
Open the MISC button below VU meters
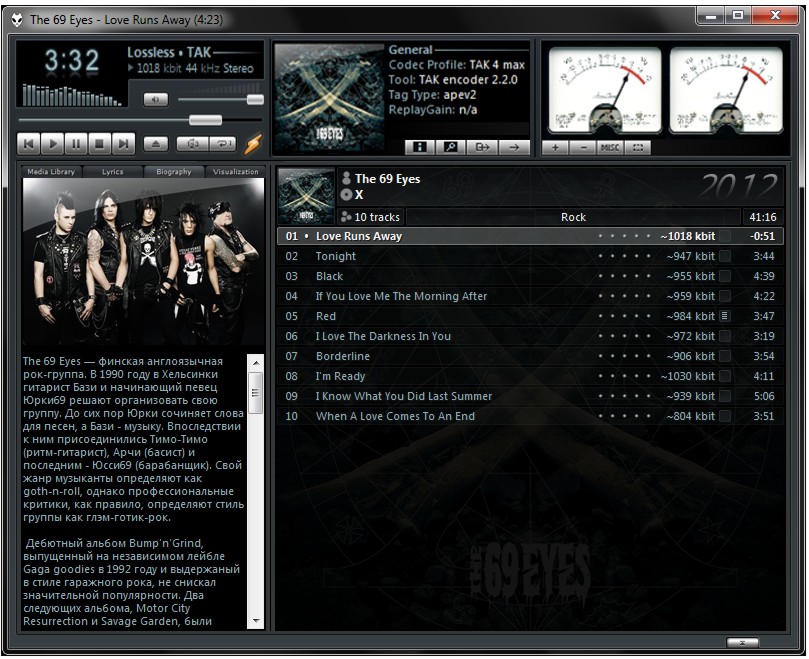click(x=610, y=148)
